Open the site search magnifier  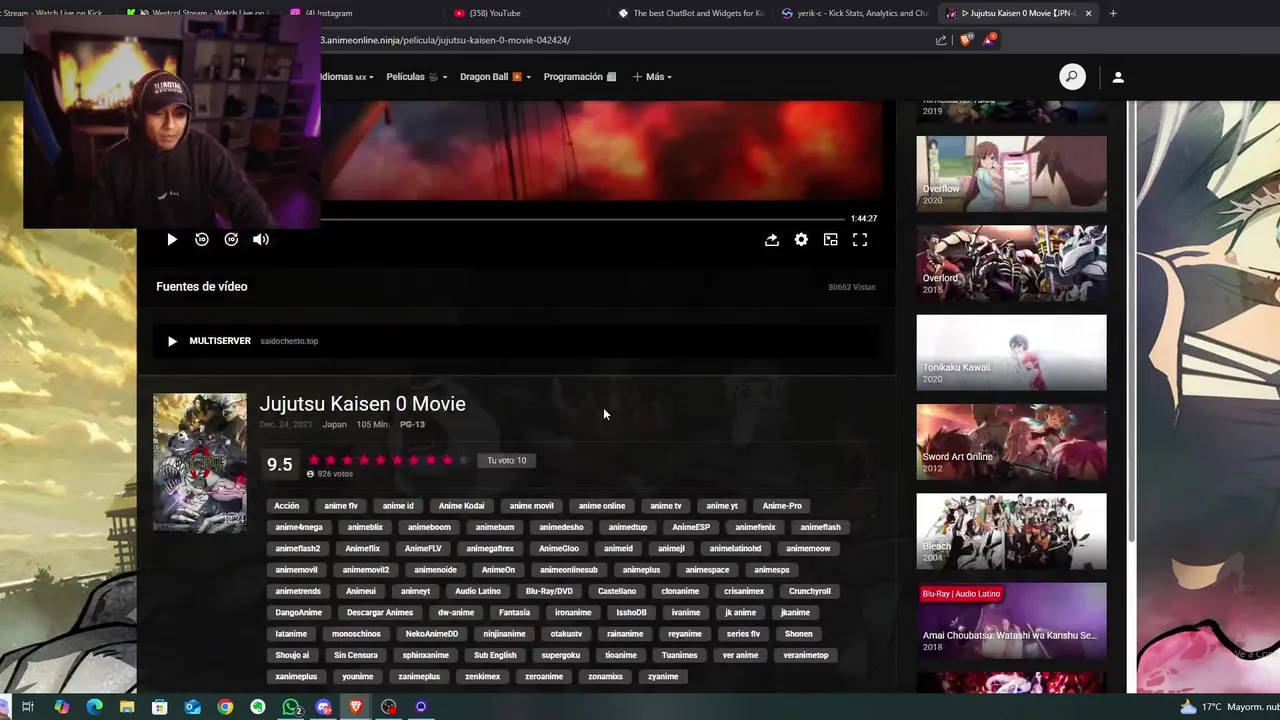pos(1072,77)
